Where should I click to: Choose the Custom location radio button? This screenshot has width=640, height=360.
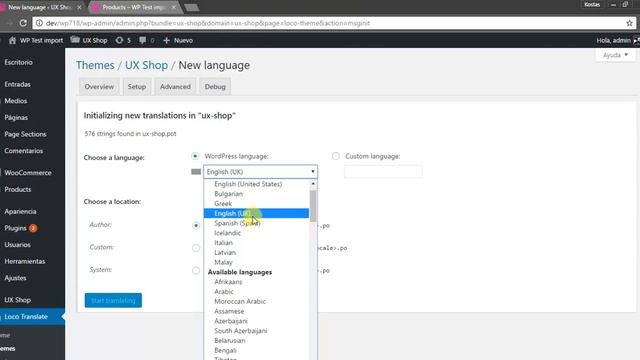[x=196, y=248]
